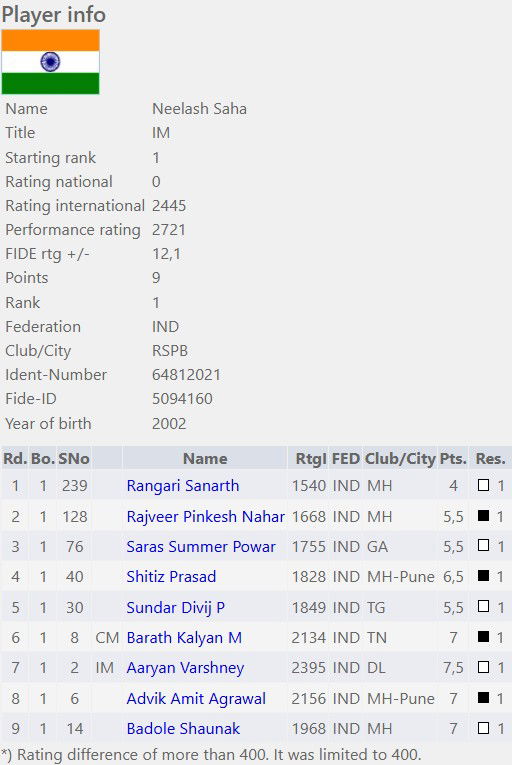Click white piece icon in round 3
Image resolution: width=512 pixels, height=765 pixels.
483,545
